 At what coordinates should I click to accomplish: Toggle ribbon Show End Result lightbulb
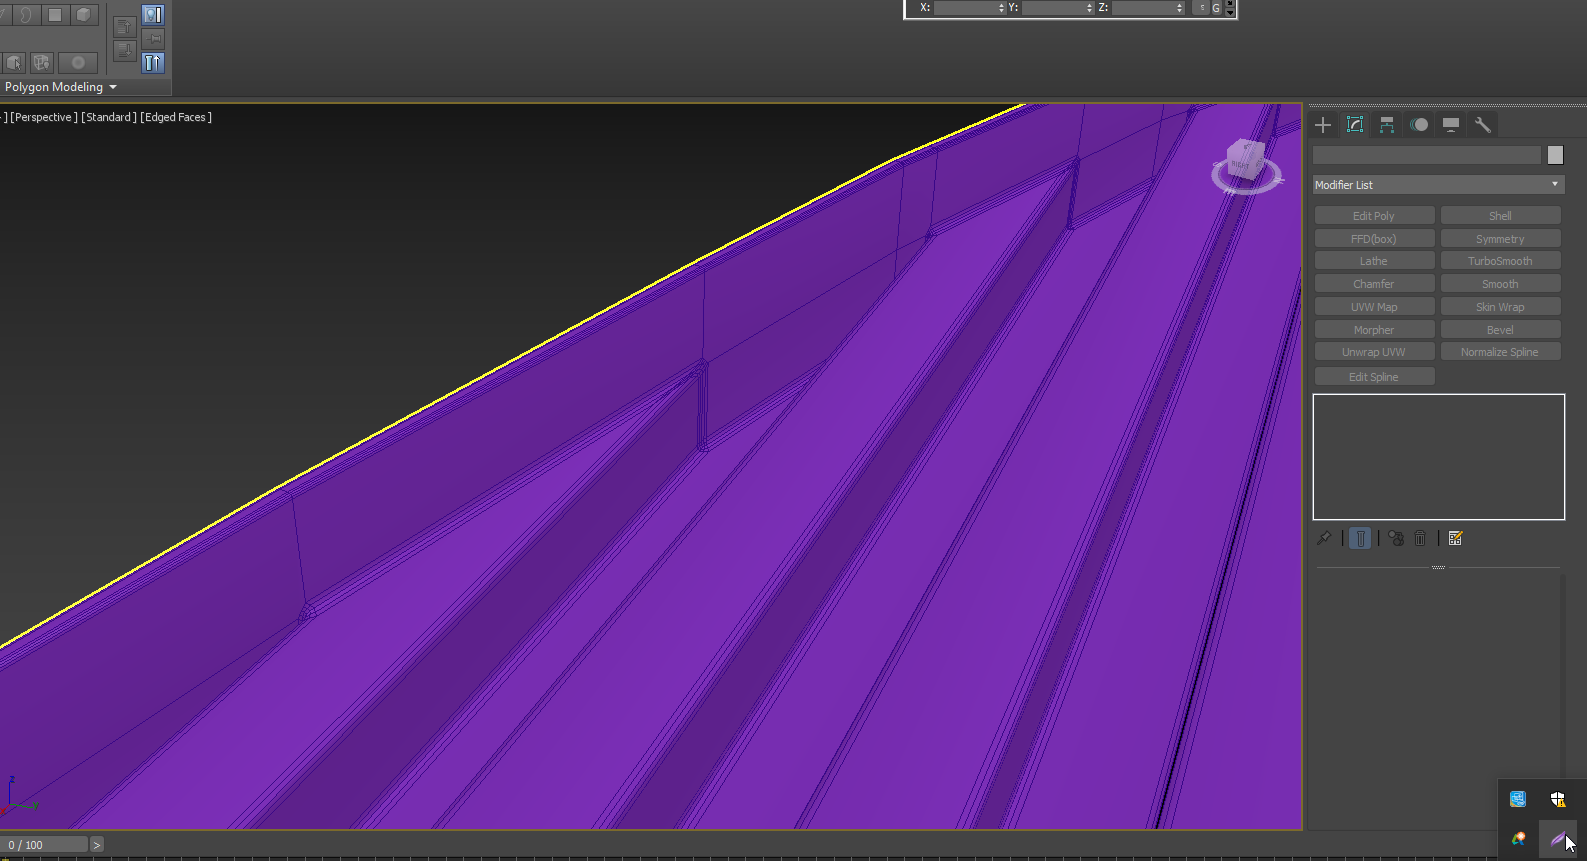coord(153,15)
